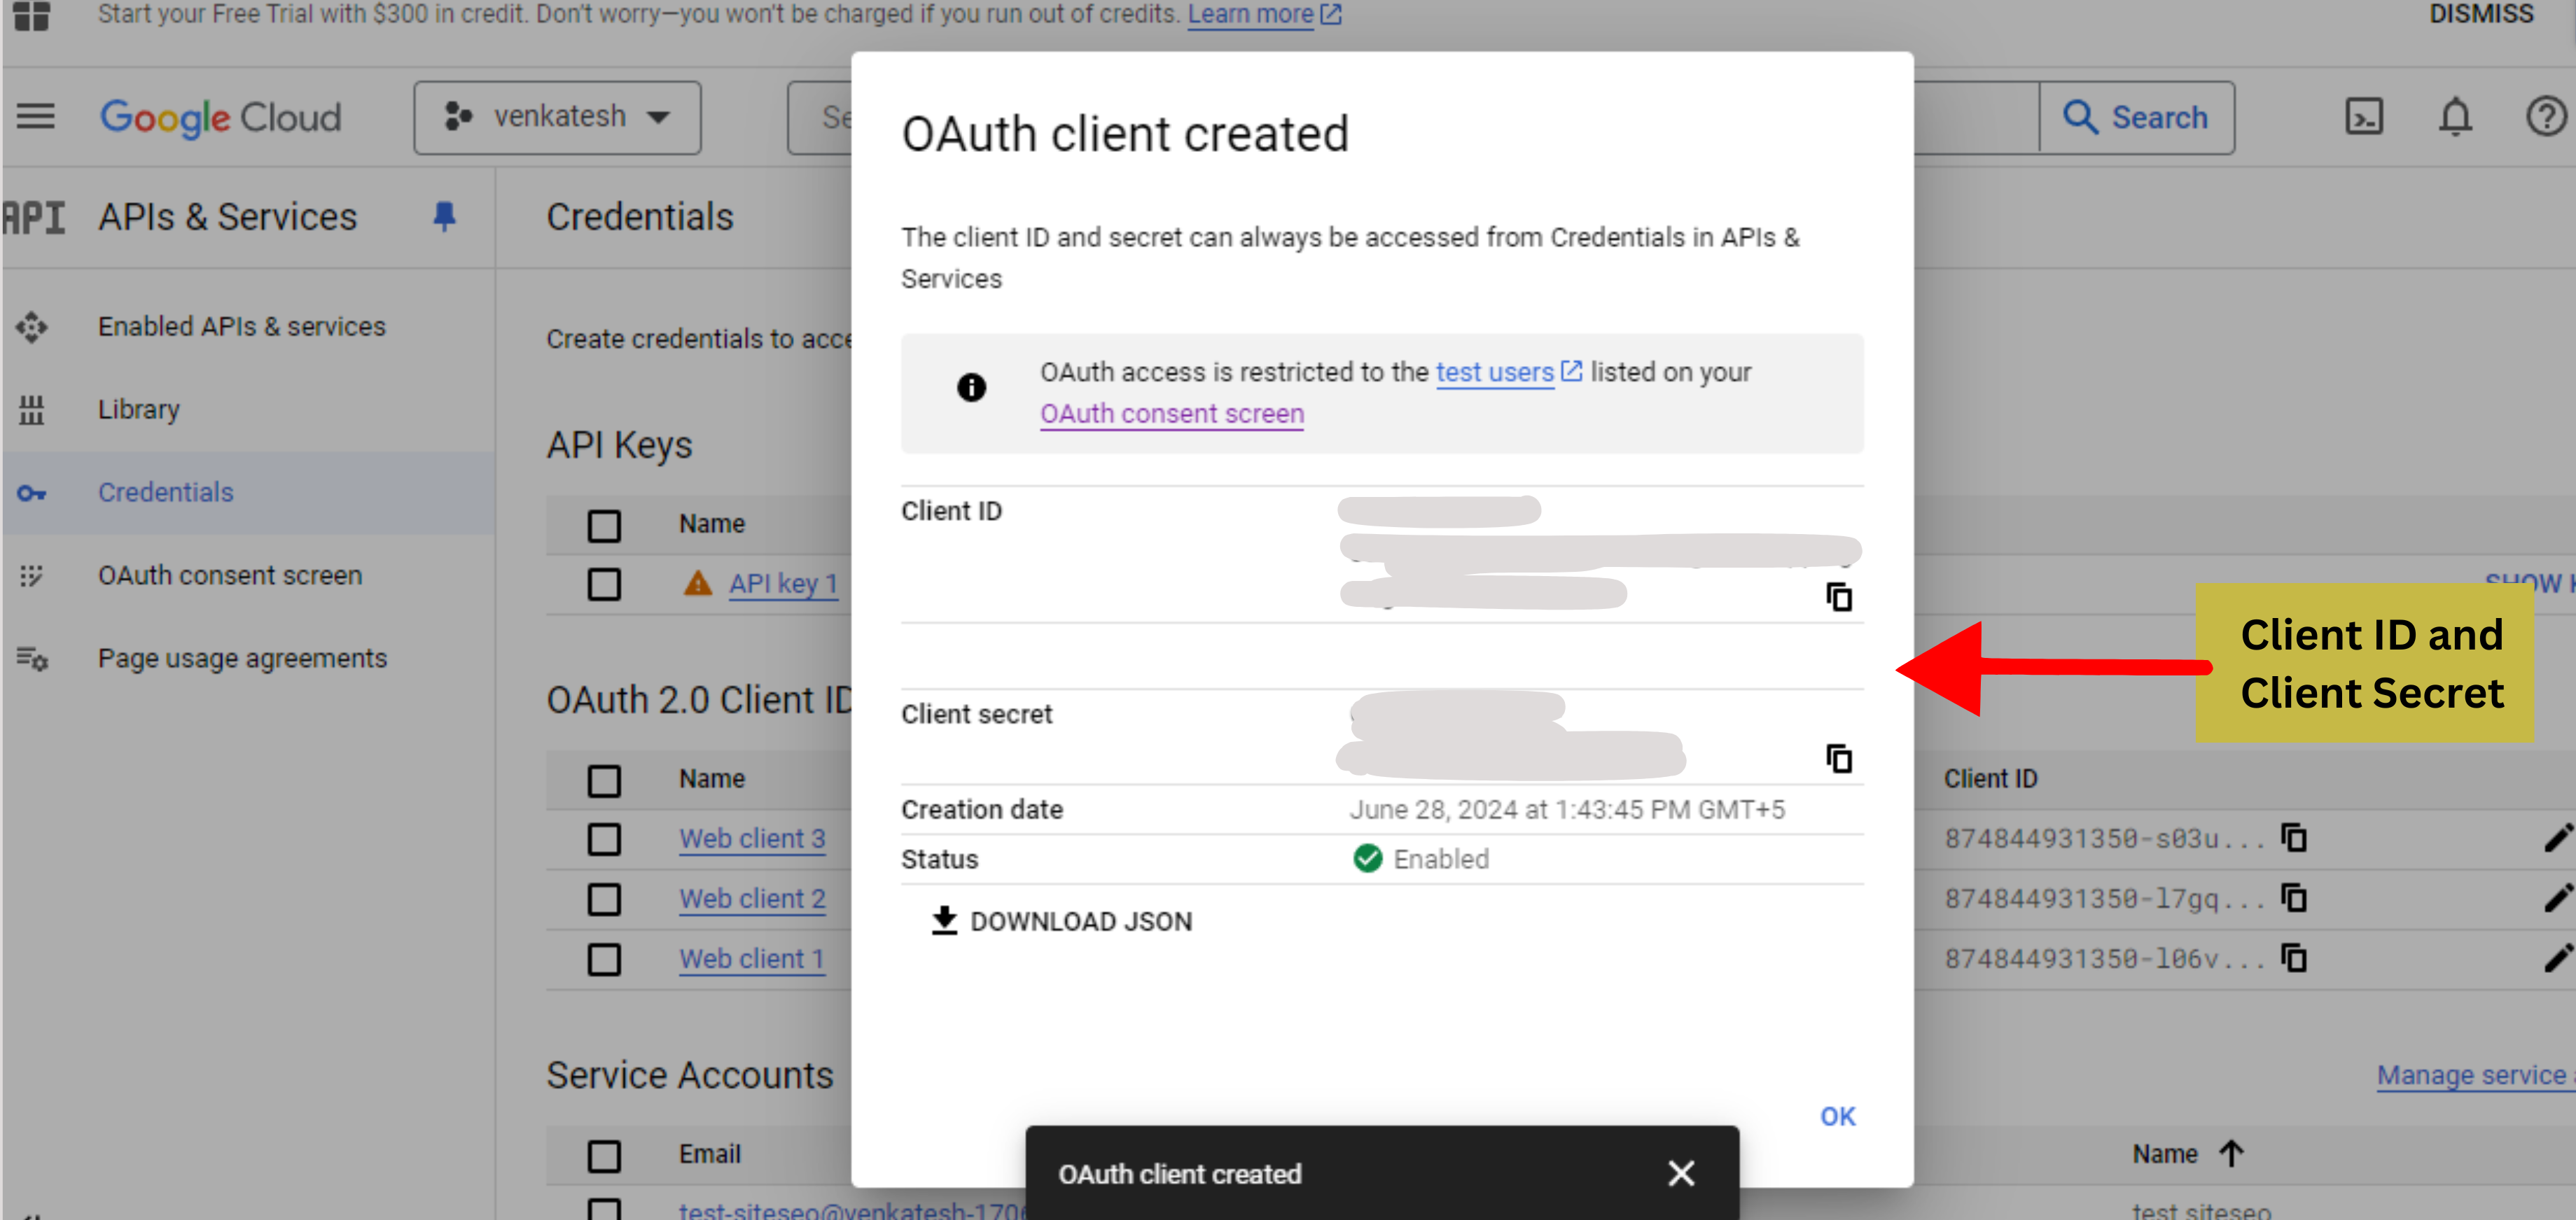Check the Web client 1 checkbox
Viewport: 2576px width, 1220px height.
click(604, 958)
